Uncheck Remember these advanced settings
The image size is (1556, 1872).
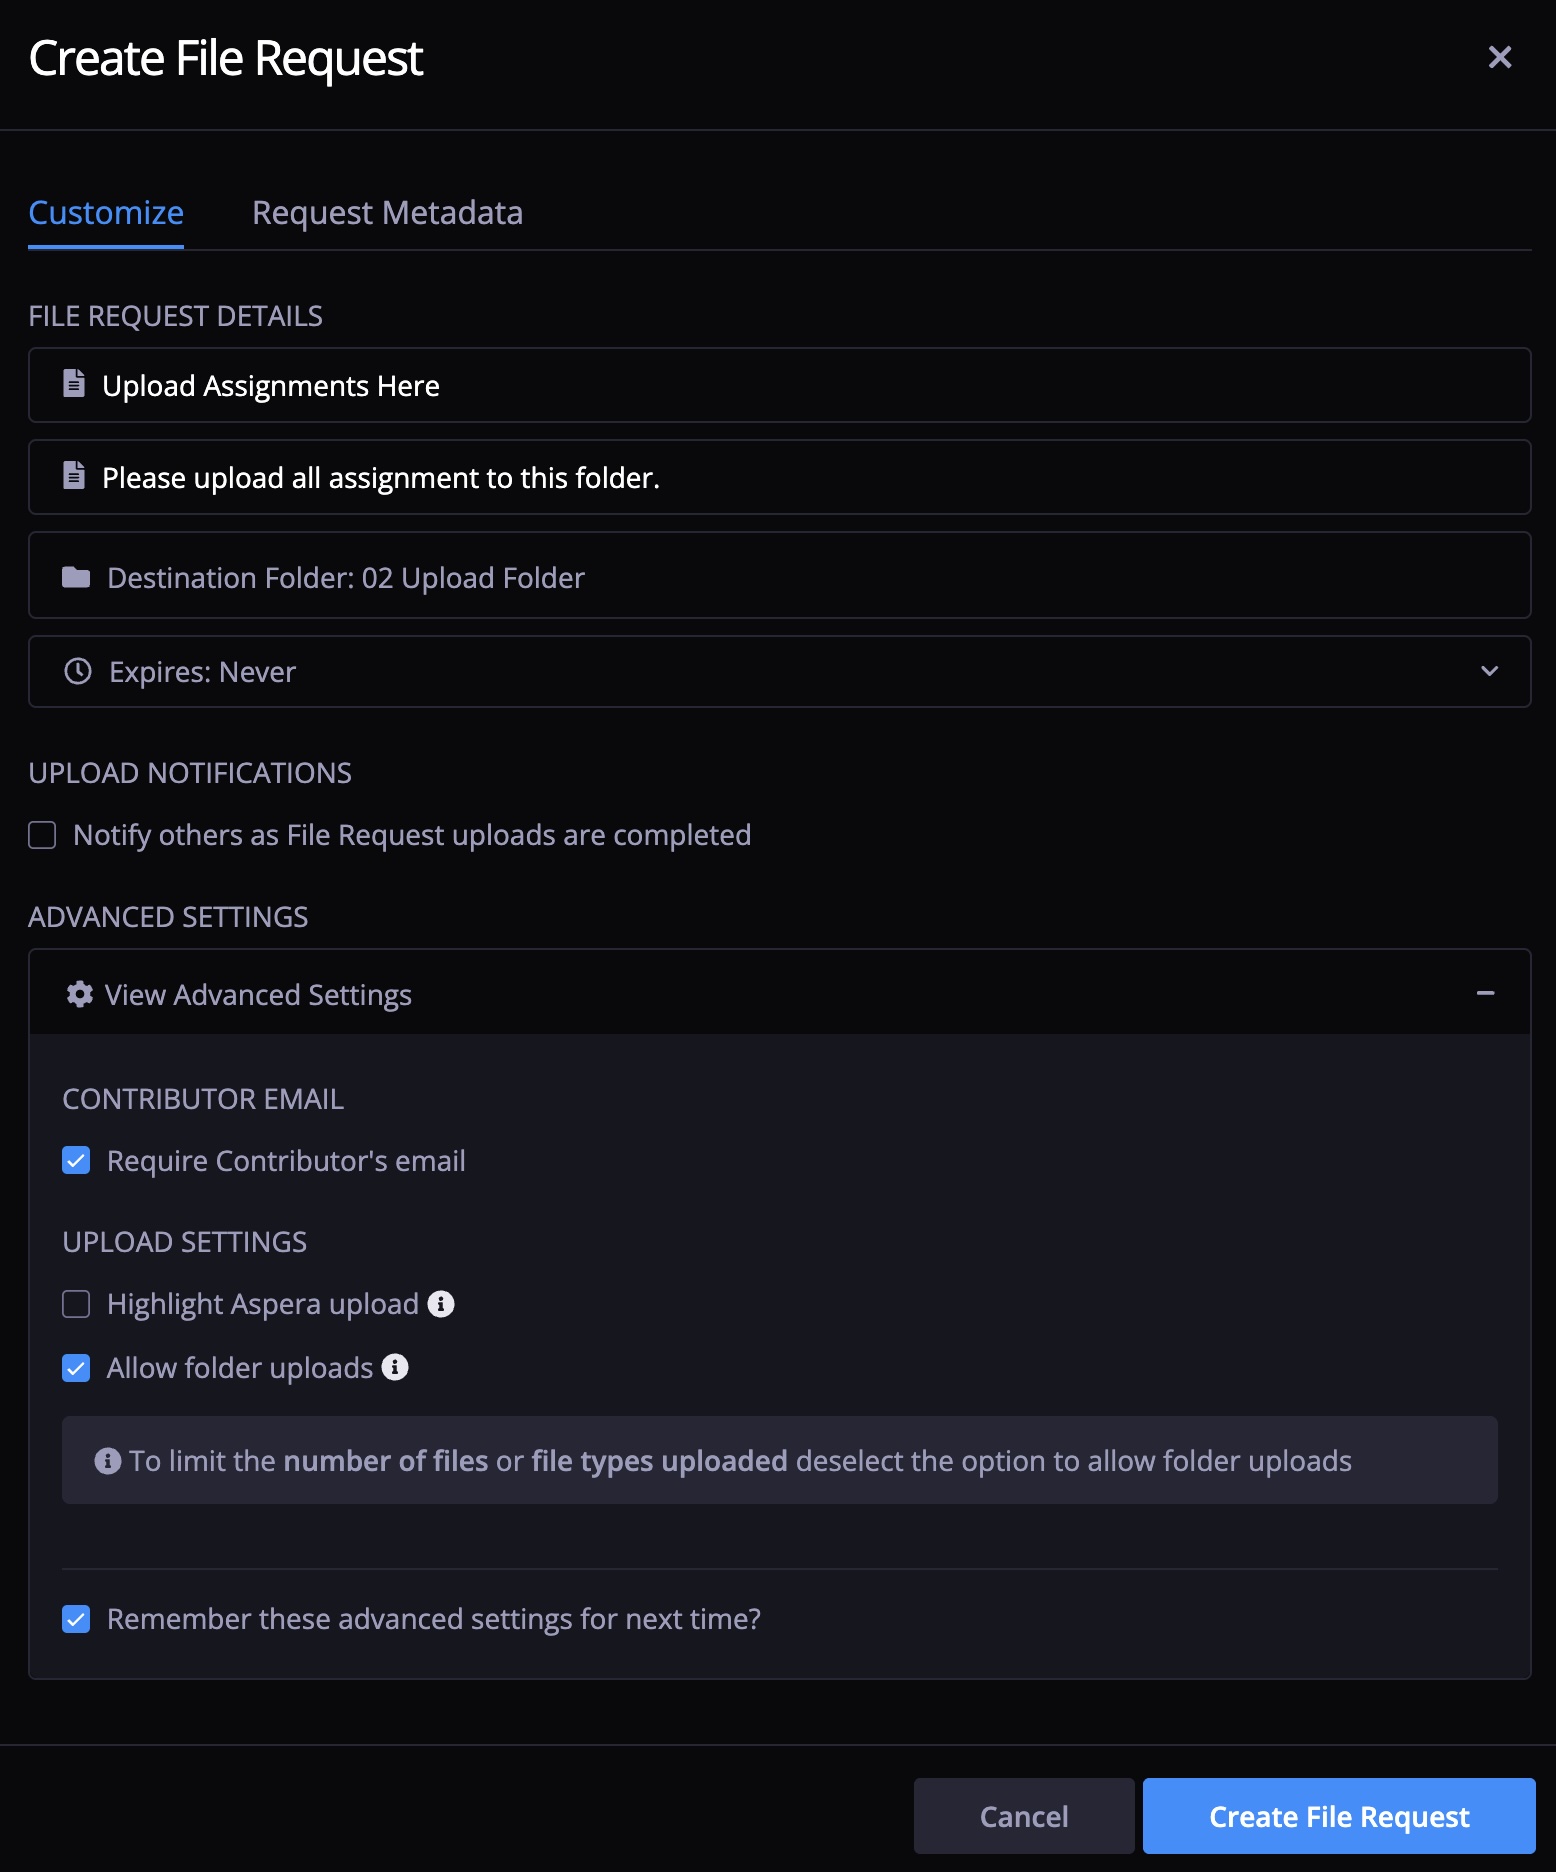tap(76, 1619)
